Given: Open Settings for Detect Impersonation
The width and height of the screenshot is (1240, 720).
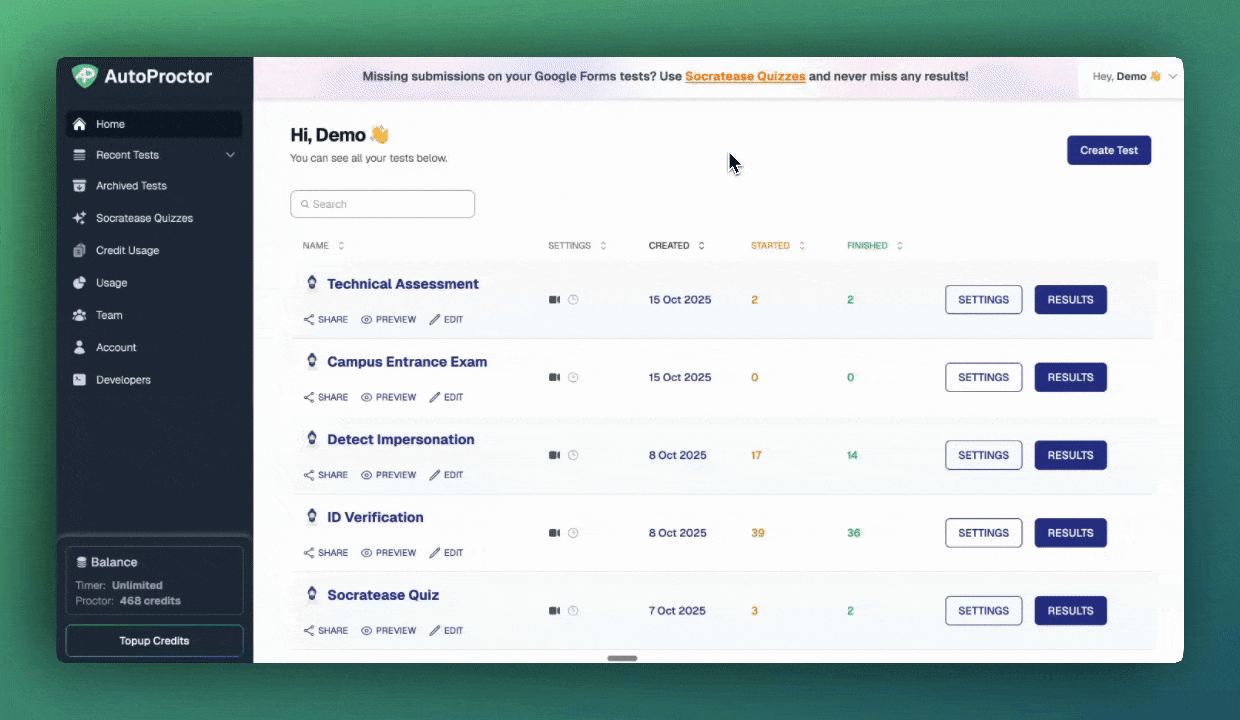Looking at the screenshot, I should [x=984, y=455].
